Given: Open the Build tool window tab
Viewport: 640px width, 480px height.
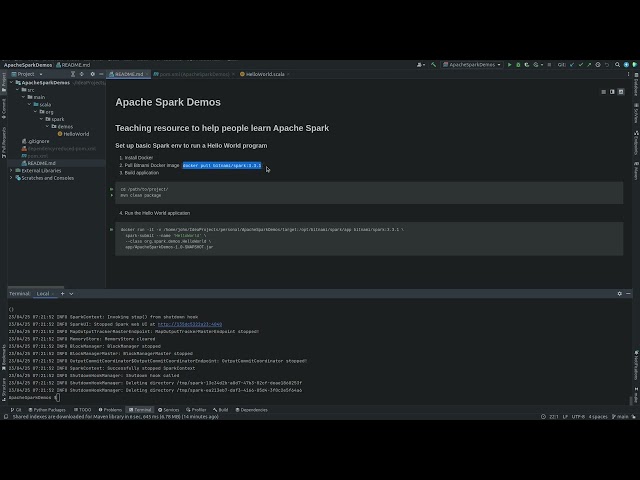Looking at the screenshot, I should pyautogui.click(x=220, y=410).
